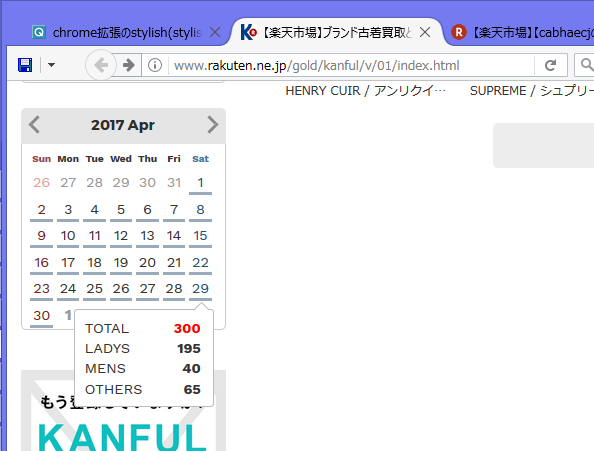This screenshot has width=594, height=451.
Task: Select April 17 on the calendar
Action: click(68, 263)
